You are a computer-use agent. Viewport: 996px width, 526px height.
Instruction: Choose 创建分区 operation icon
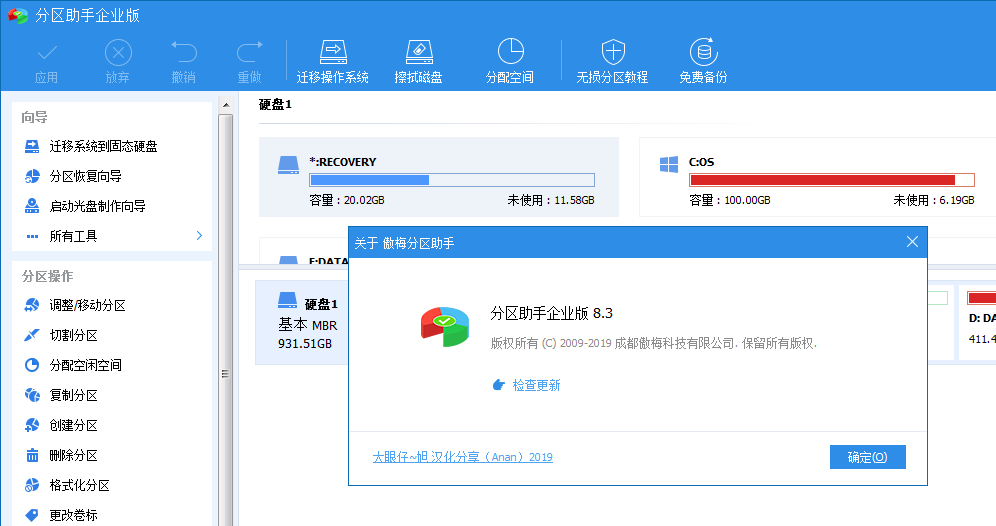point(32,425)
